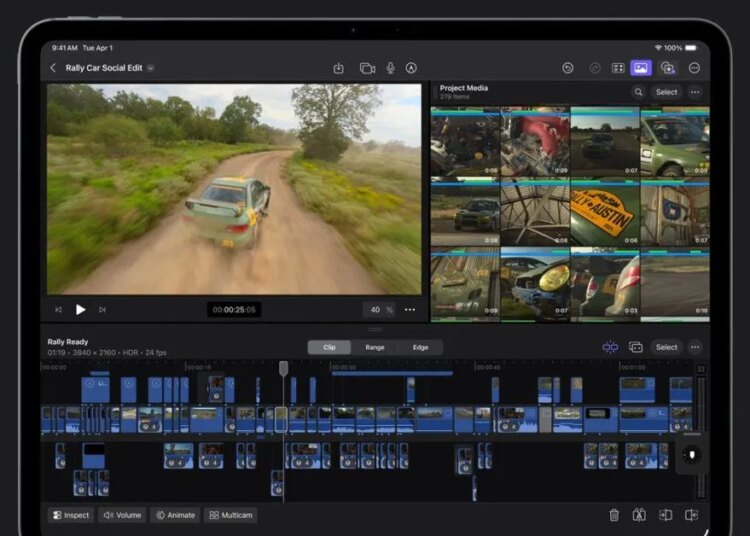Trim clip start to playhead icon

tap(665, 515)
